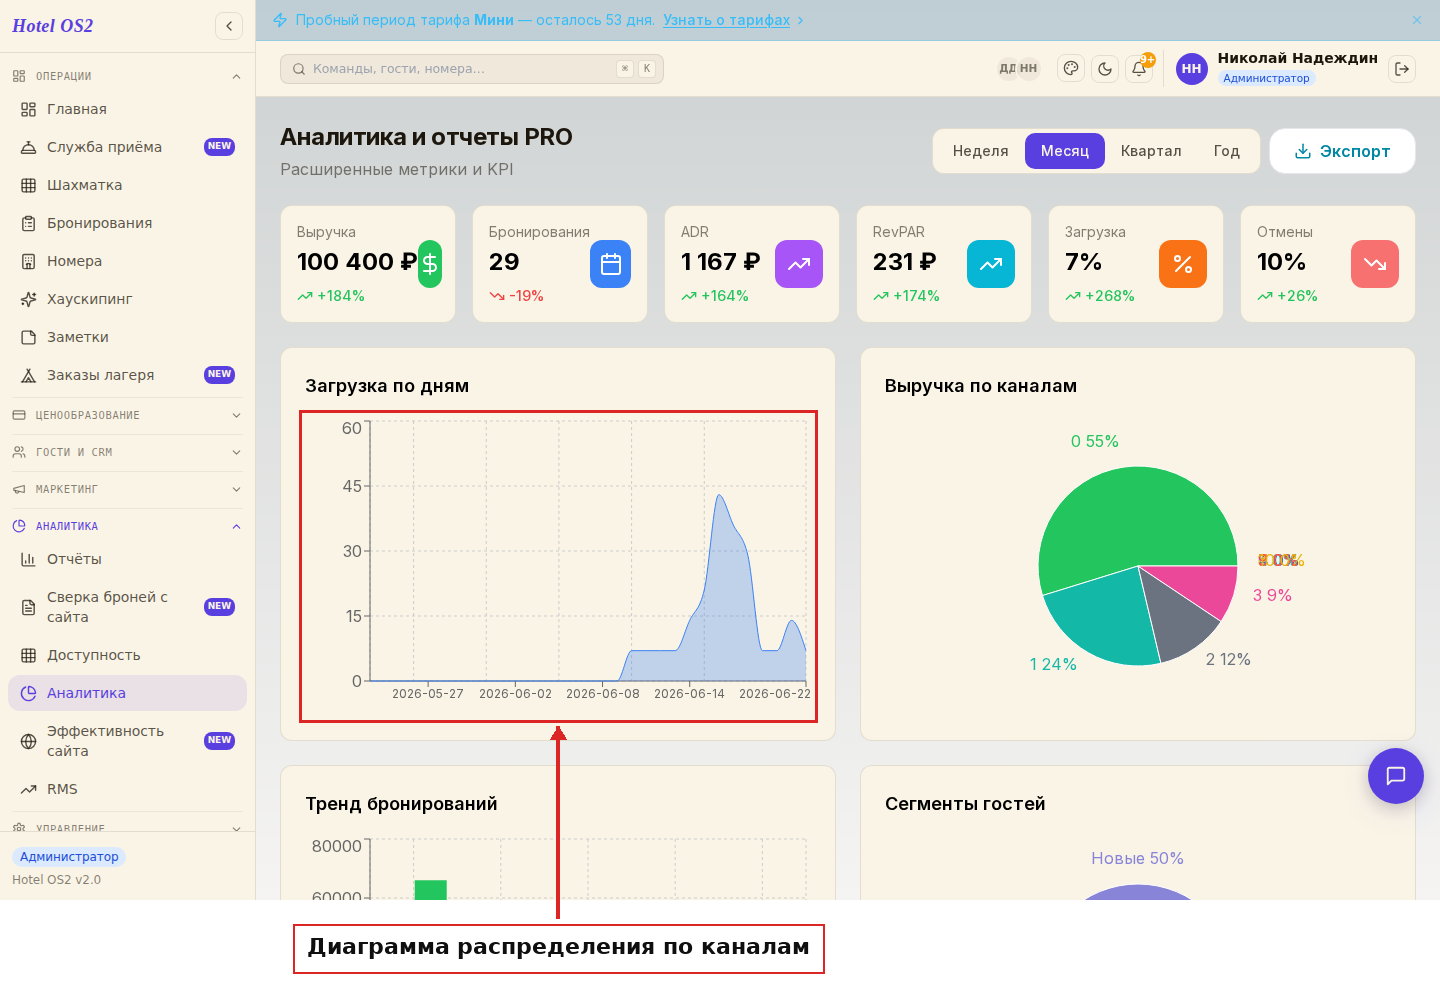Close the trial period banner
The width and height of the screenshot is (1440, 997).
click(1417, 20)
